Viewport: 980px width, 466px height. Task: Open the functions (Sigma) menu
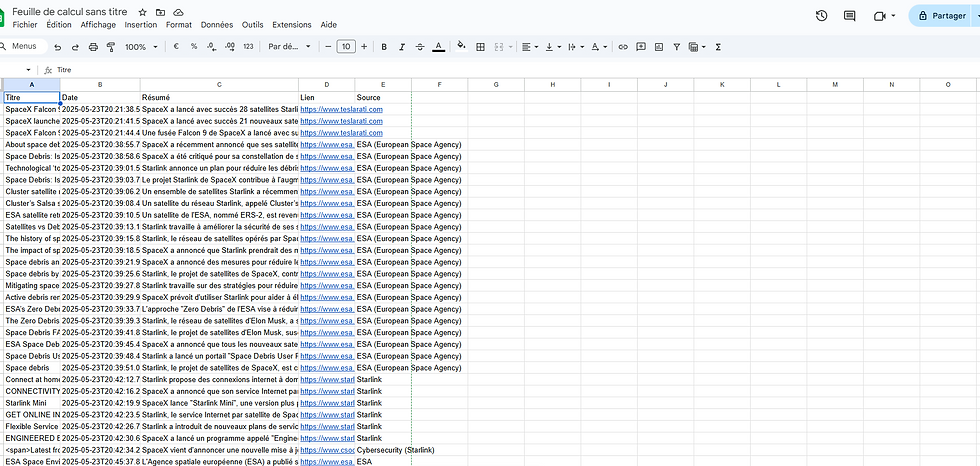pyautogui.click(x=718, y=47)
